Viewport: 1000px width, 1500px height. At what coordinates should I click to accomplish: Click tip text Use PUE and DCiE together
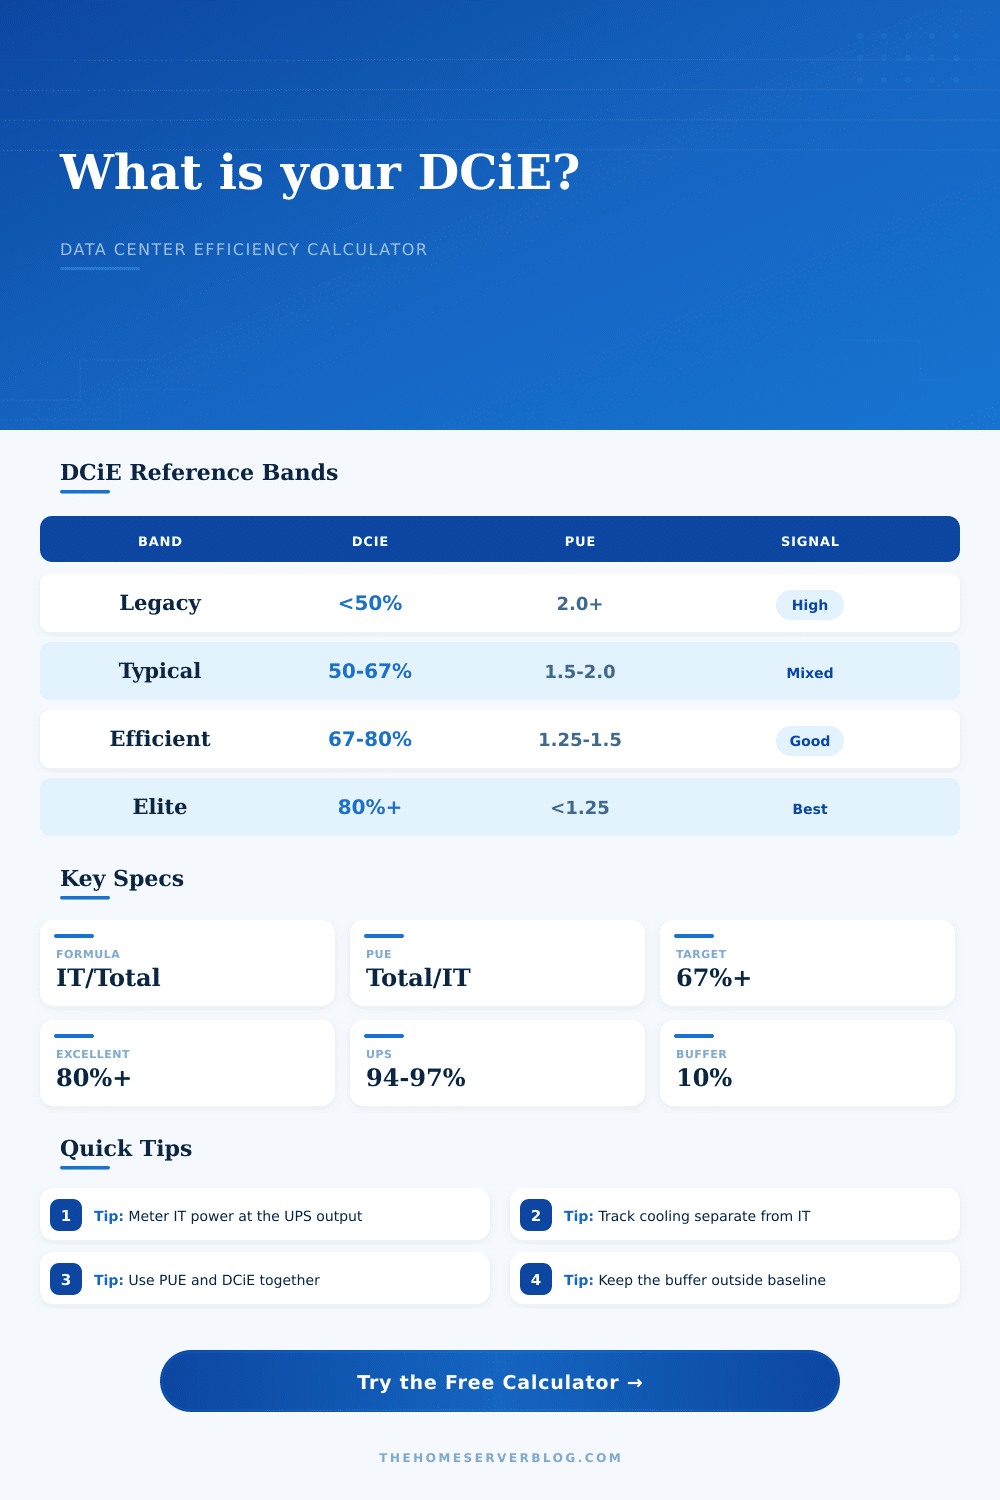pos(224,1280)
